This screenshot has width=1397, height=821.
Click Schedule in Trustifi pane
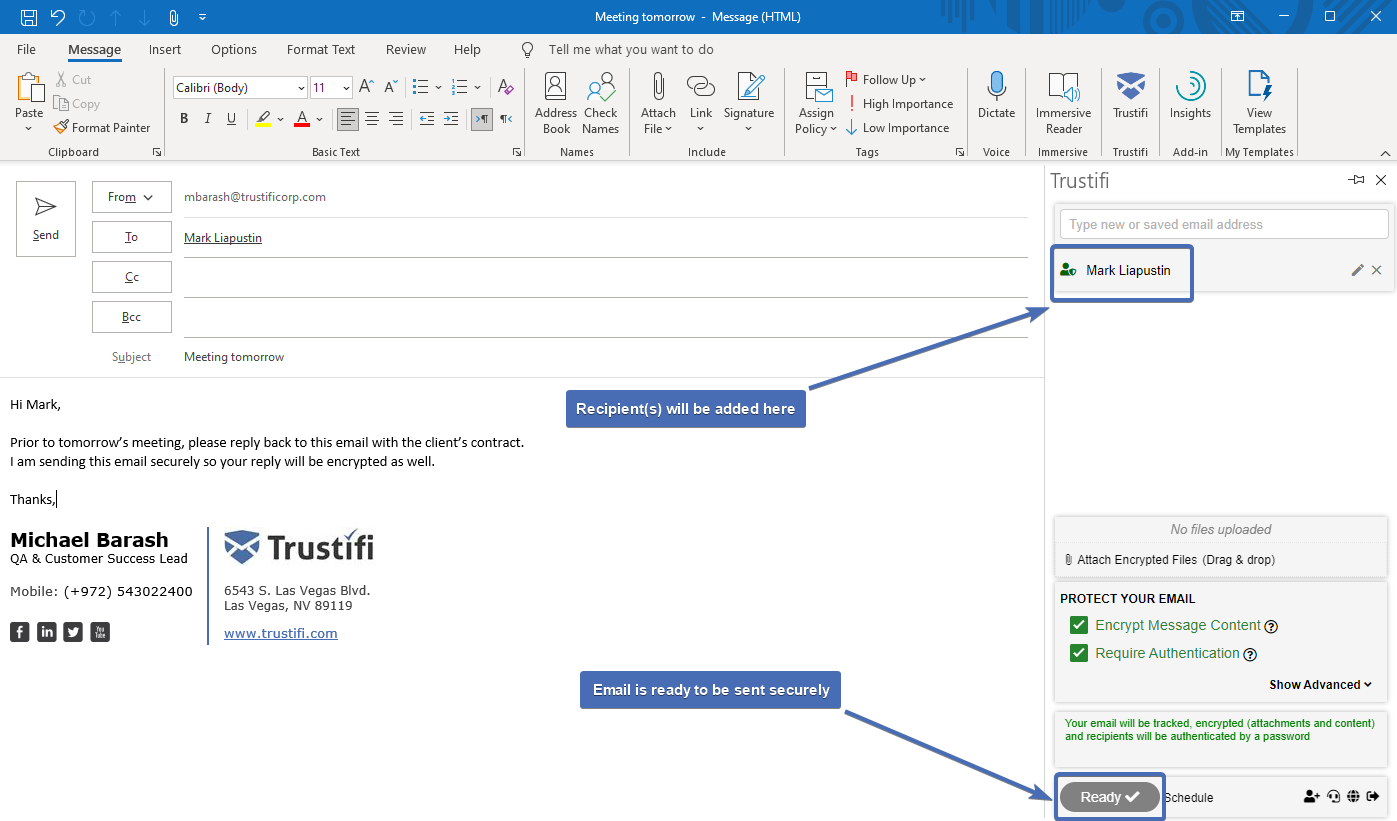(1189, 798)
